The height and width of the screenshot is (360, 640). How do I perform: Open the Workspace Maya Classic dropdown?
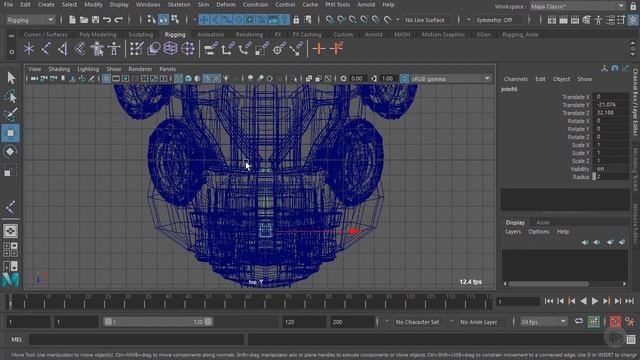[x=577, y=6]
